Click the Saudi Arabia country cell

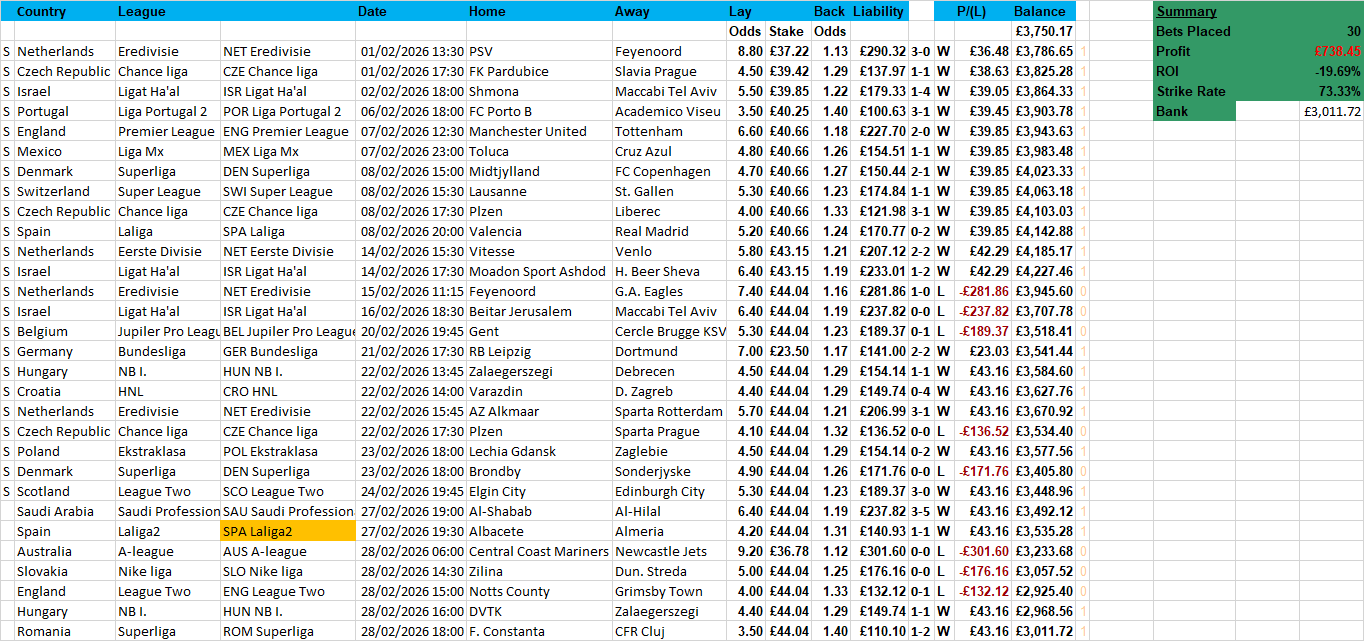point(56,511)
